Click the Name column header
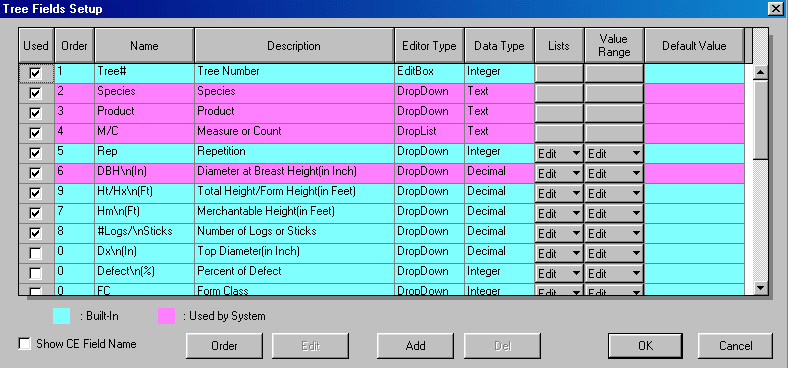Screen dimensions: 789x368 pos(144,46)
